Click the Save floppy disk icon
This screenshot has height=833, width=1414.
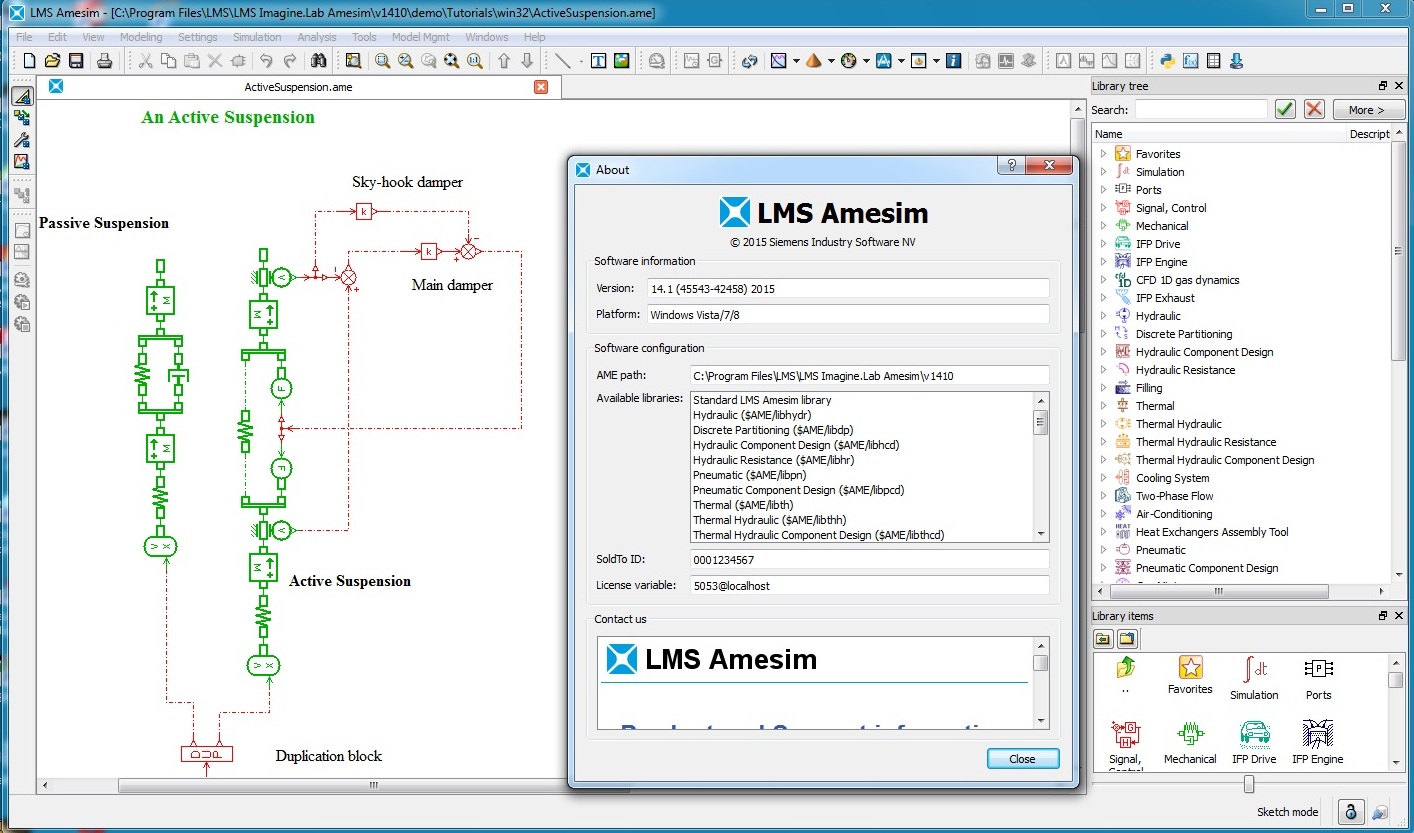click(x=75, y=61)
